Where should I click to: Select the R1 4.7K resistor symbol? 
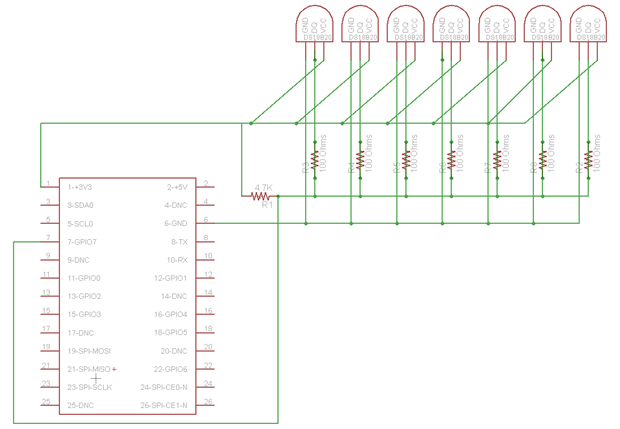click(x=261, y=196)
